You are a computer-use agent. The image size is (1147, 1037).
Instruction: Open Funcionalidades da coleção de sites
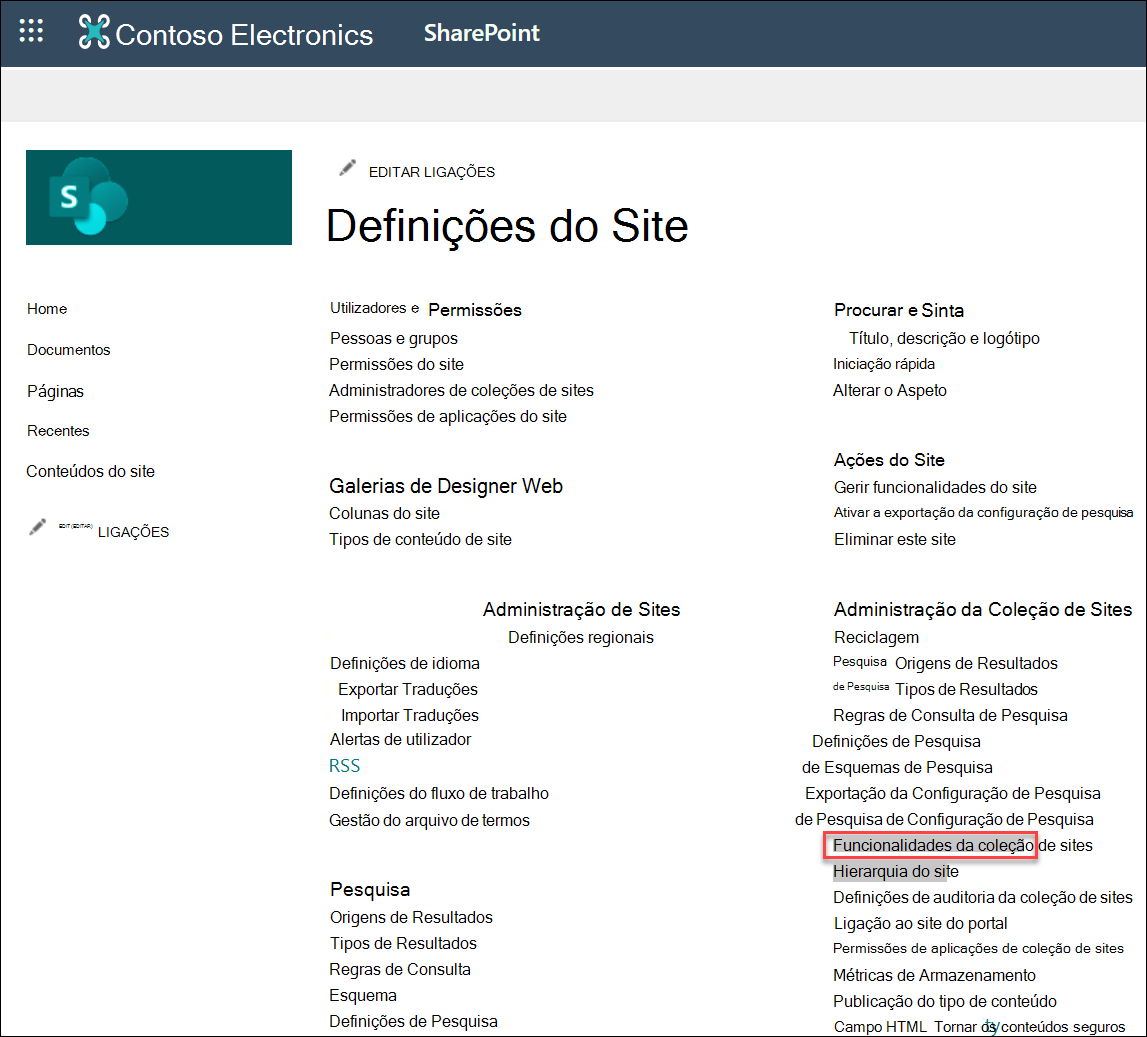[963, 845]
